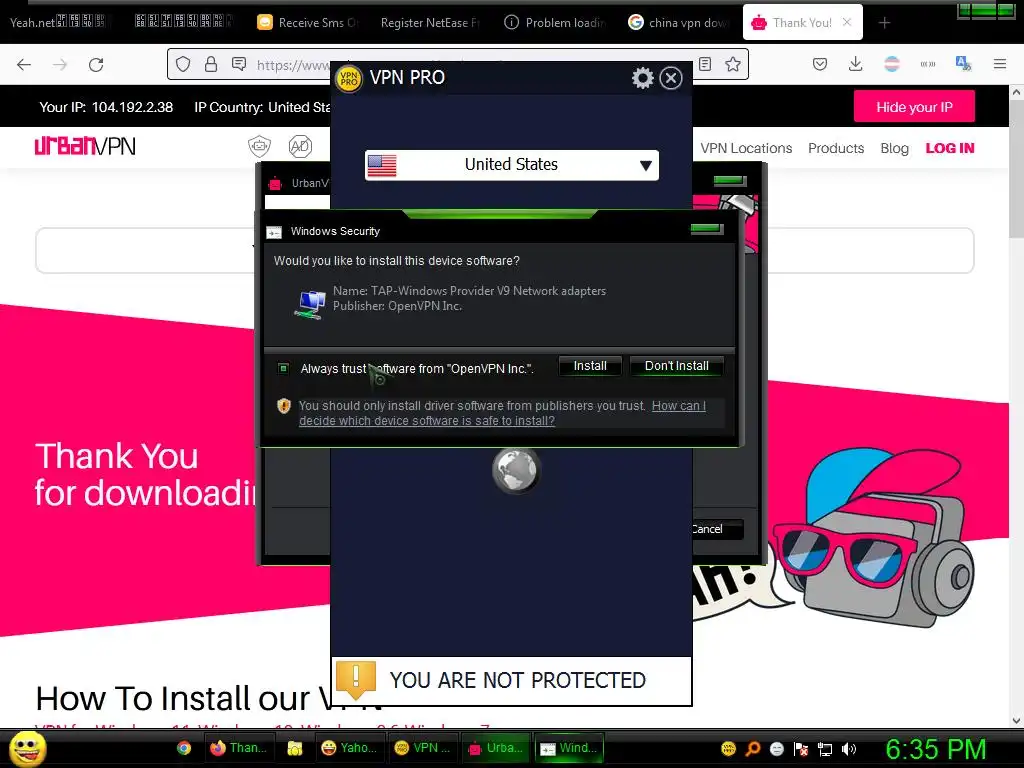The width and height of the screenshot is (1024, 768).
Task: Open the Blog menu item
Action: pos(894,148)
